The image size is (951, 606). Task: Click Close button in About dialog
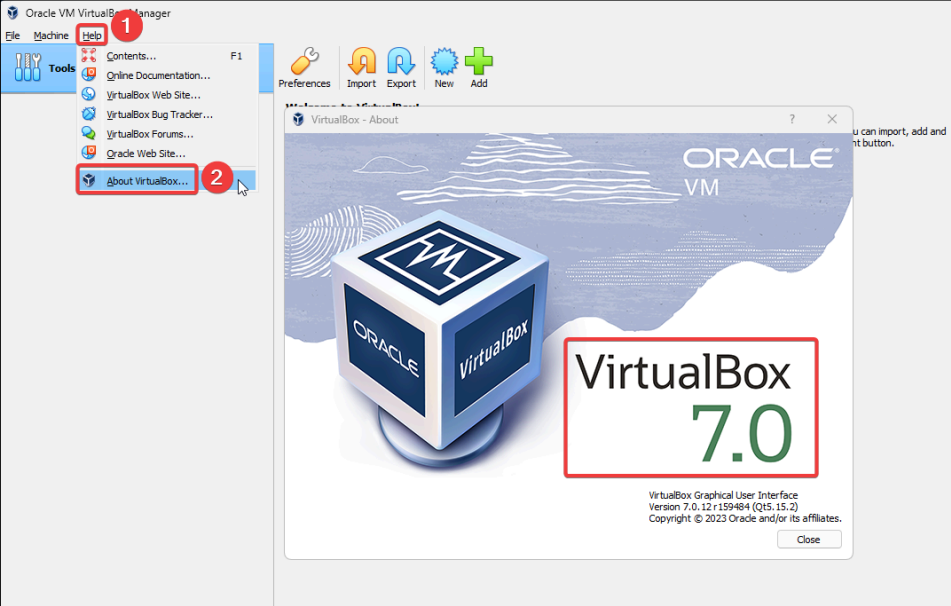point(809,539)
